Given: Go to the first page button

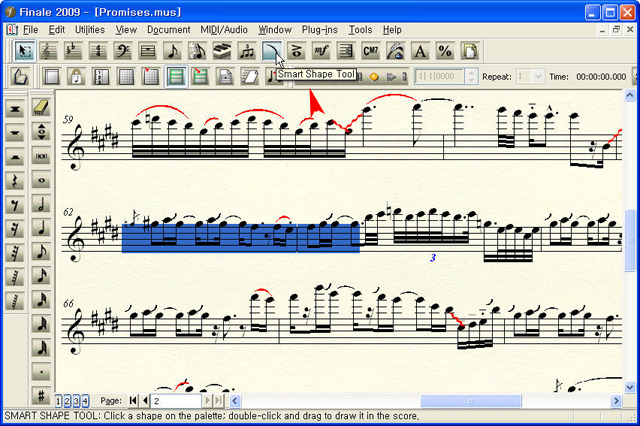Looking at the screenshot, I should (x=133, y=401).
